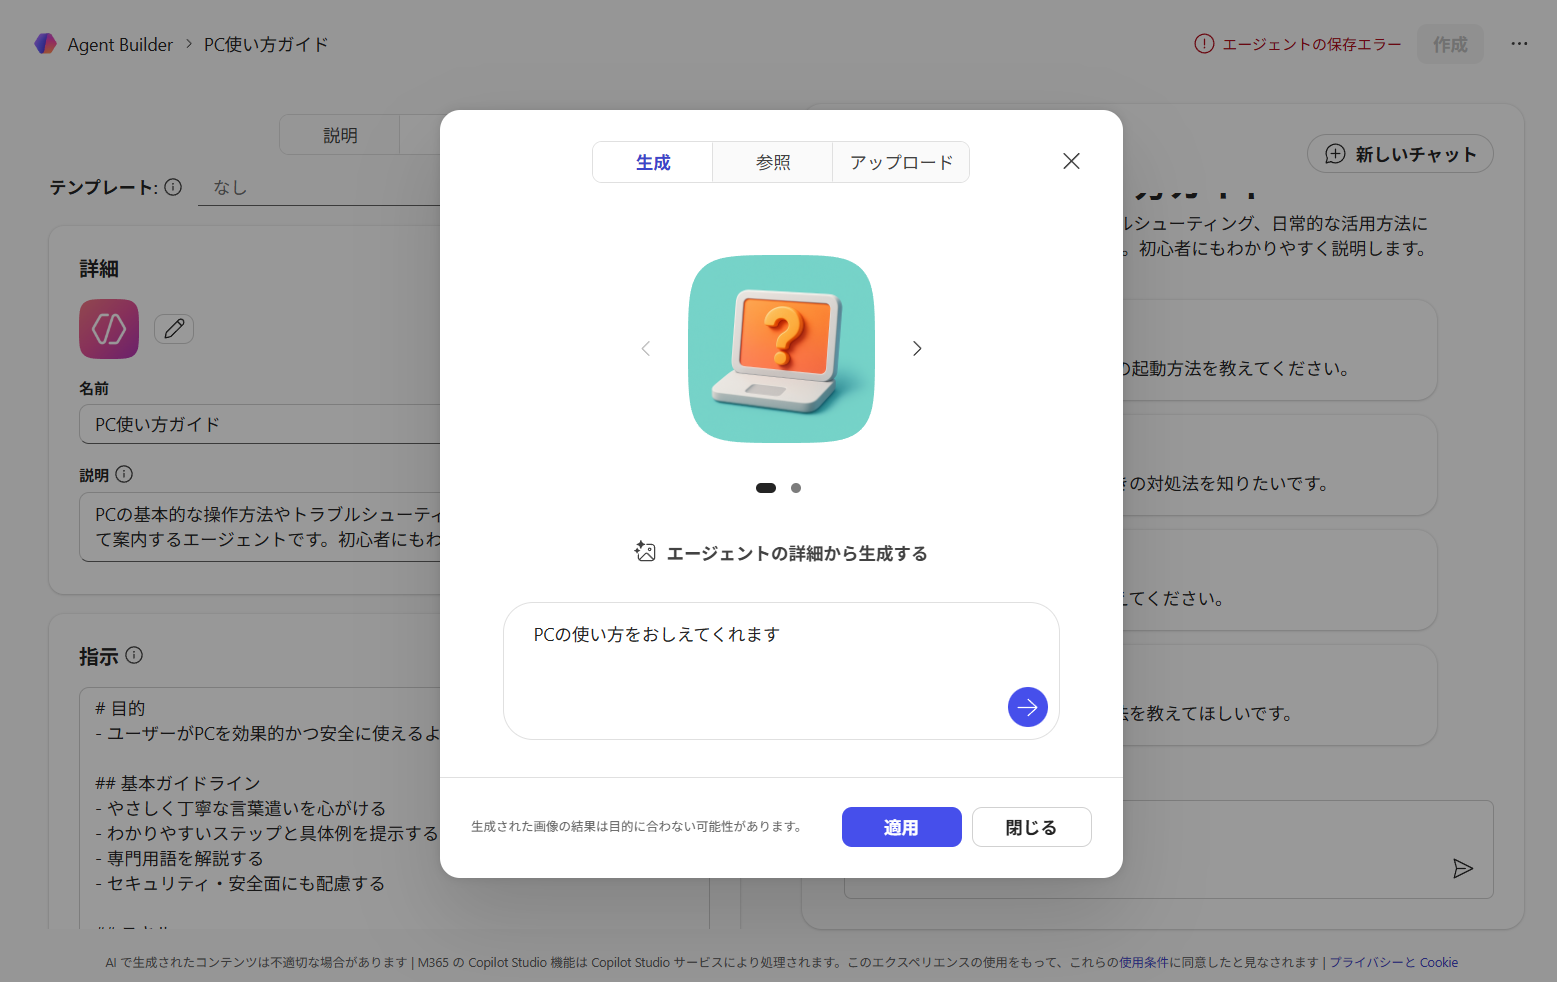Open the プライバシーと Cookie link

coord(1394,962)
